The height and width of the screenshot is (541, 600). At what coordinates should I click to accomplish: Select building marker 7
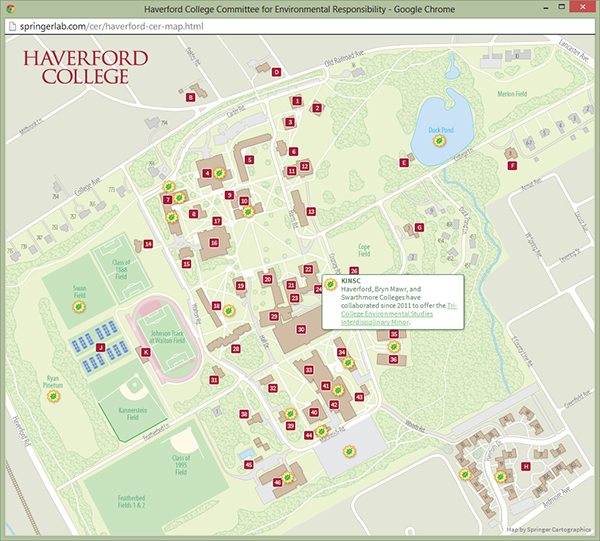[167, 200]
